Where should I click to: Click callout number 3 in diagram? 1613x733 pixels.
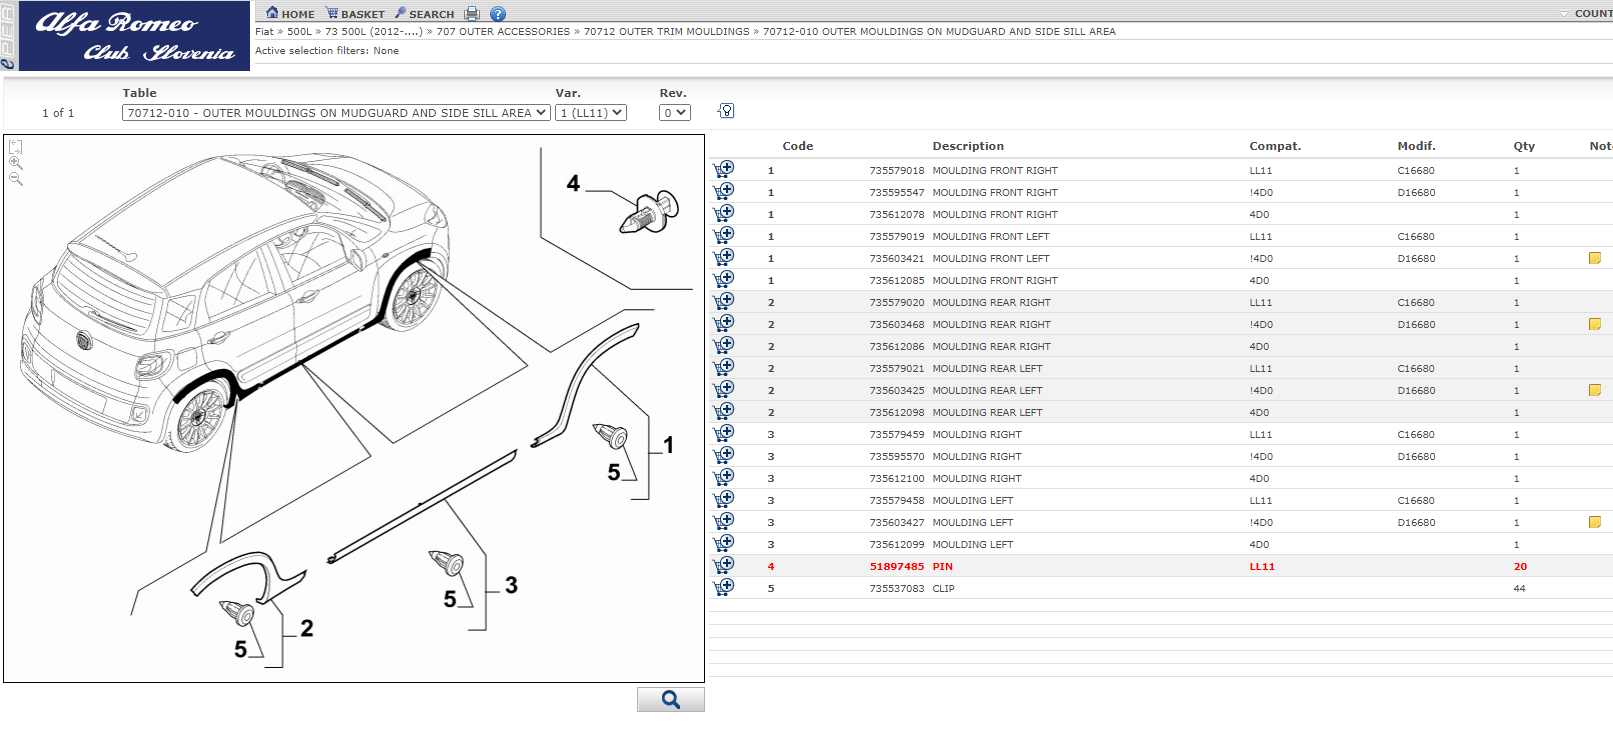[511, 585]
